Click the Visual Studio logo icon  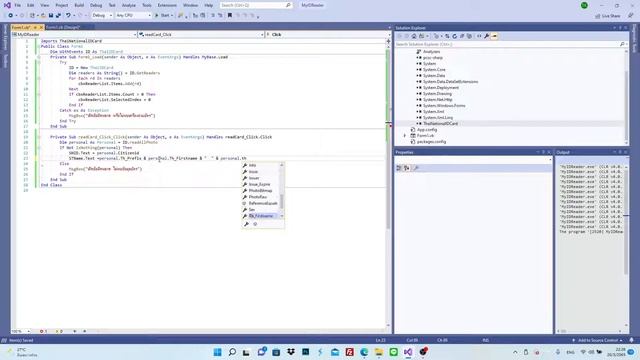point(7,5)
